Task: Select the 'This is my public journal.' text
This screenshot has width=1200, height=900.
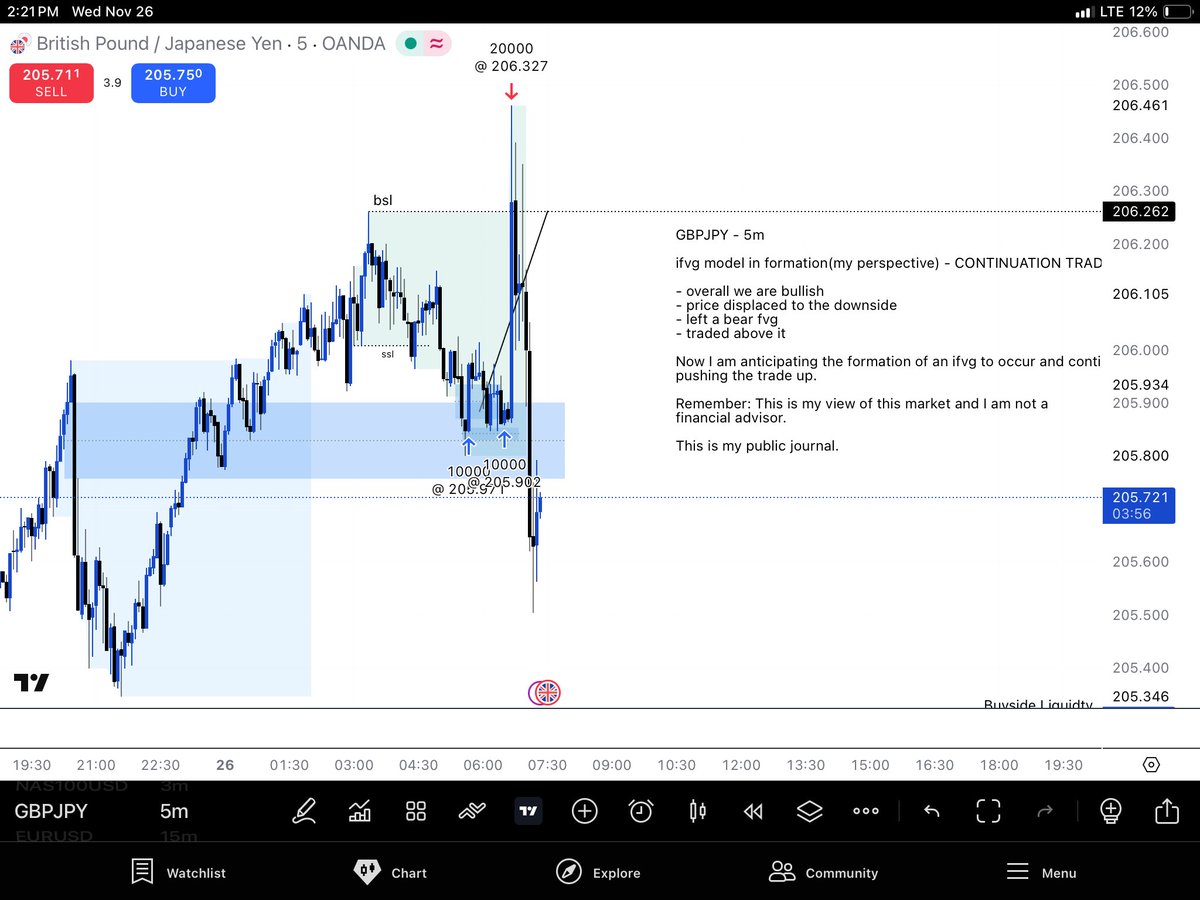Action: (x=757, y=446)
